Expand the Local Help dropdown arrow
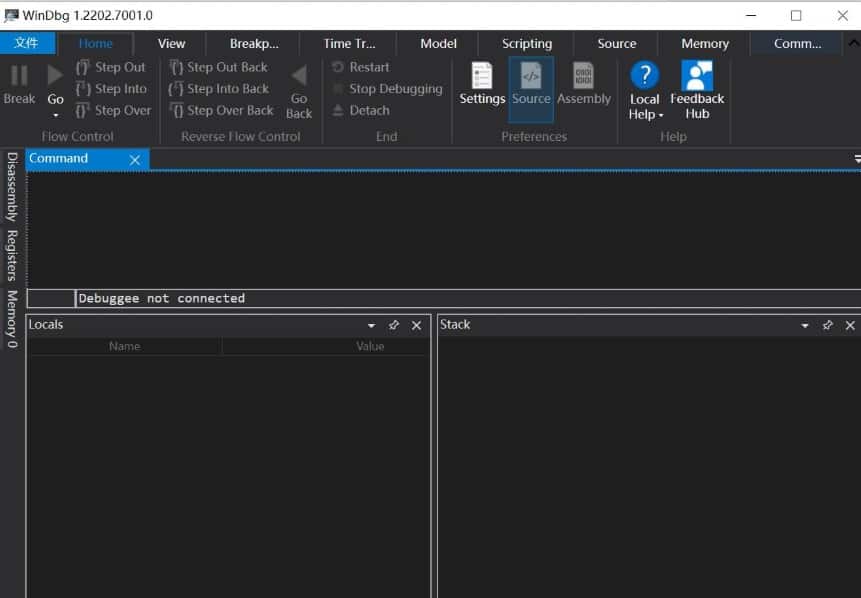This screenshot has height=598, width=861. coord(661,115)
